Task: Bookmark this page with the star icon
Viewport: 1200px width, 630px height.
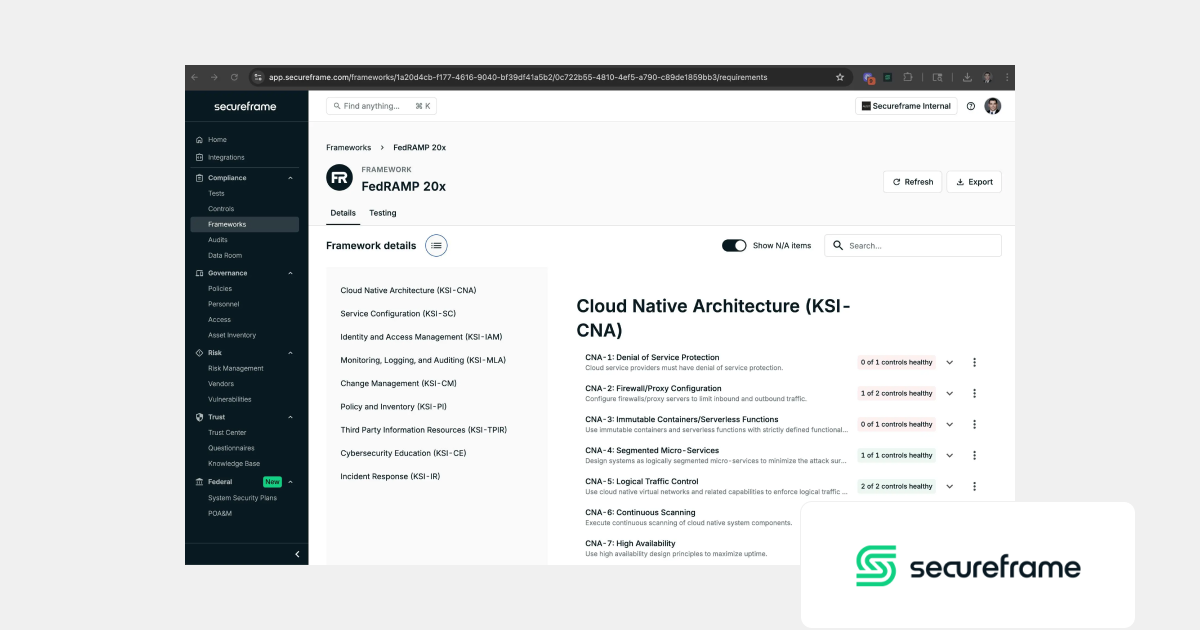Action: tap(840, 77)
